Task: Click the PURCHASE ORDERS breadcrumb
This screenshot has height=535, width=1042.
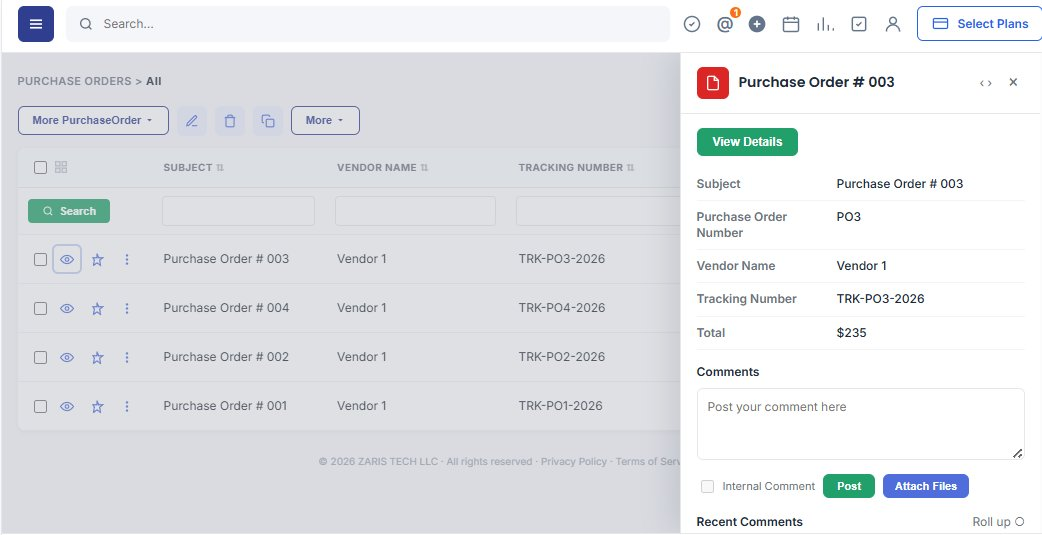Action: tap(74, 81)
